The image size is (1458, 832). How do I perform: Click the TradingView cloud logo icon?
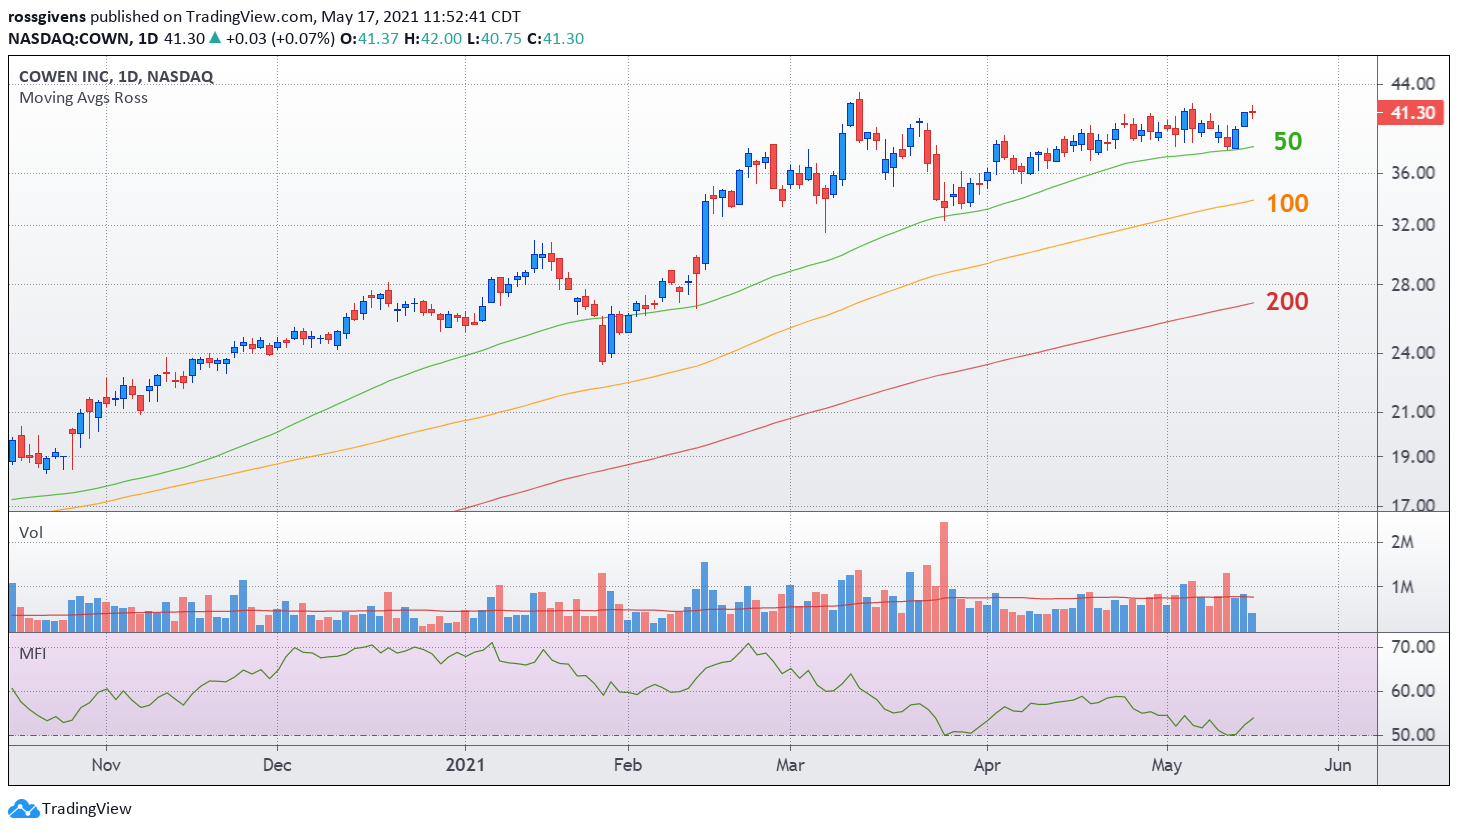(x=23, y=808)
